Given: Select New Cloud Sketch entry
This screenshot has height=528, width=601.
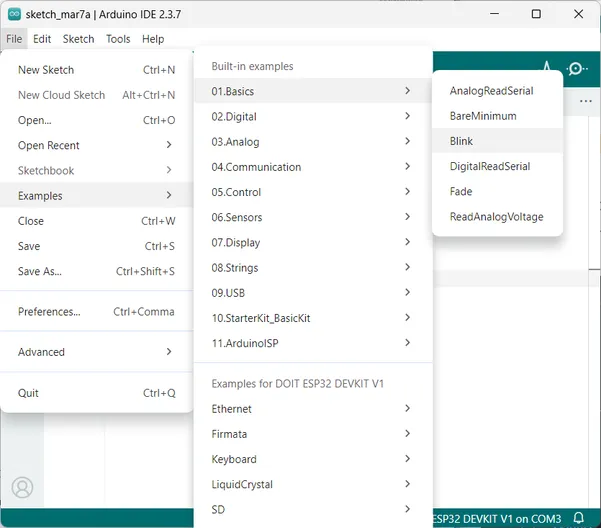Looking at the screenshot, I should (97, 95).
